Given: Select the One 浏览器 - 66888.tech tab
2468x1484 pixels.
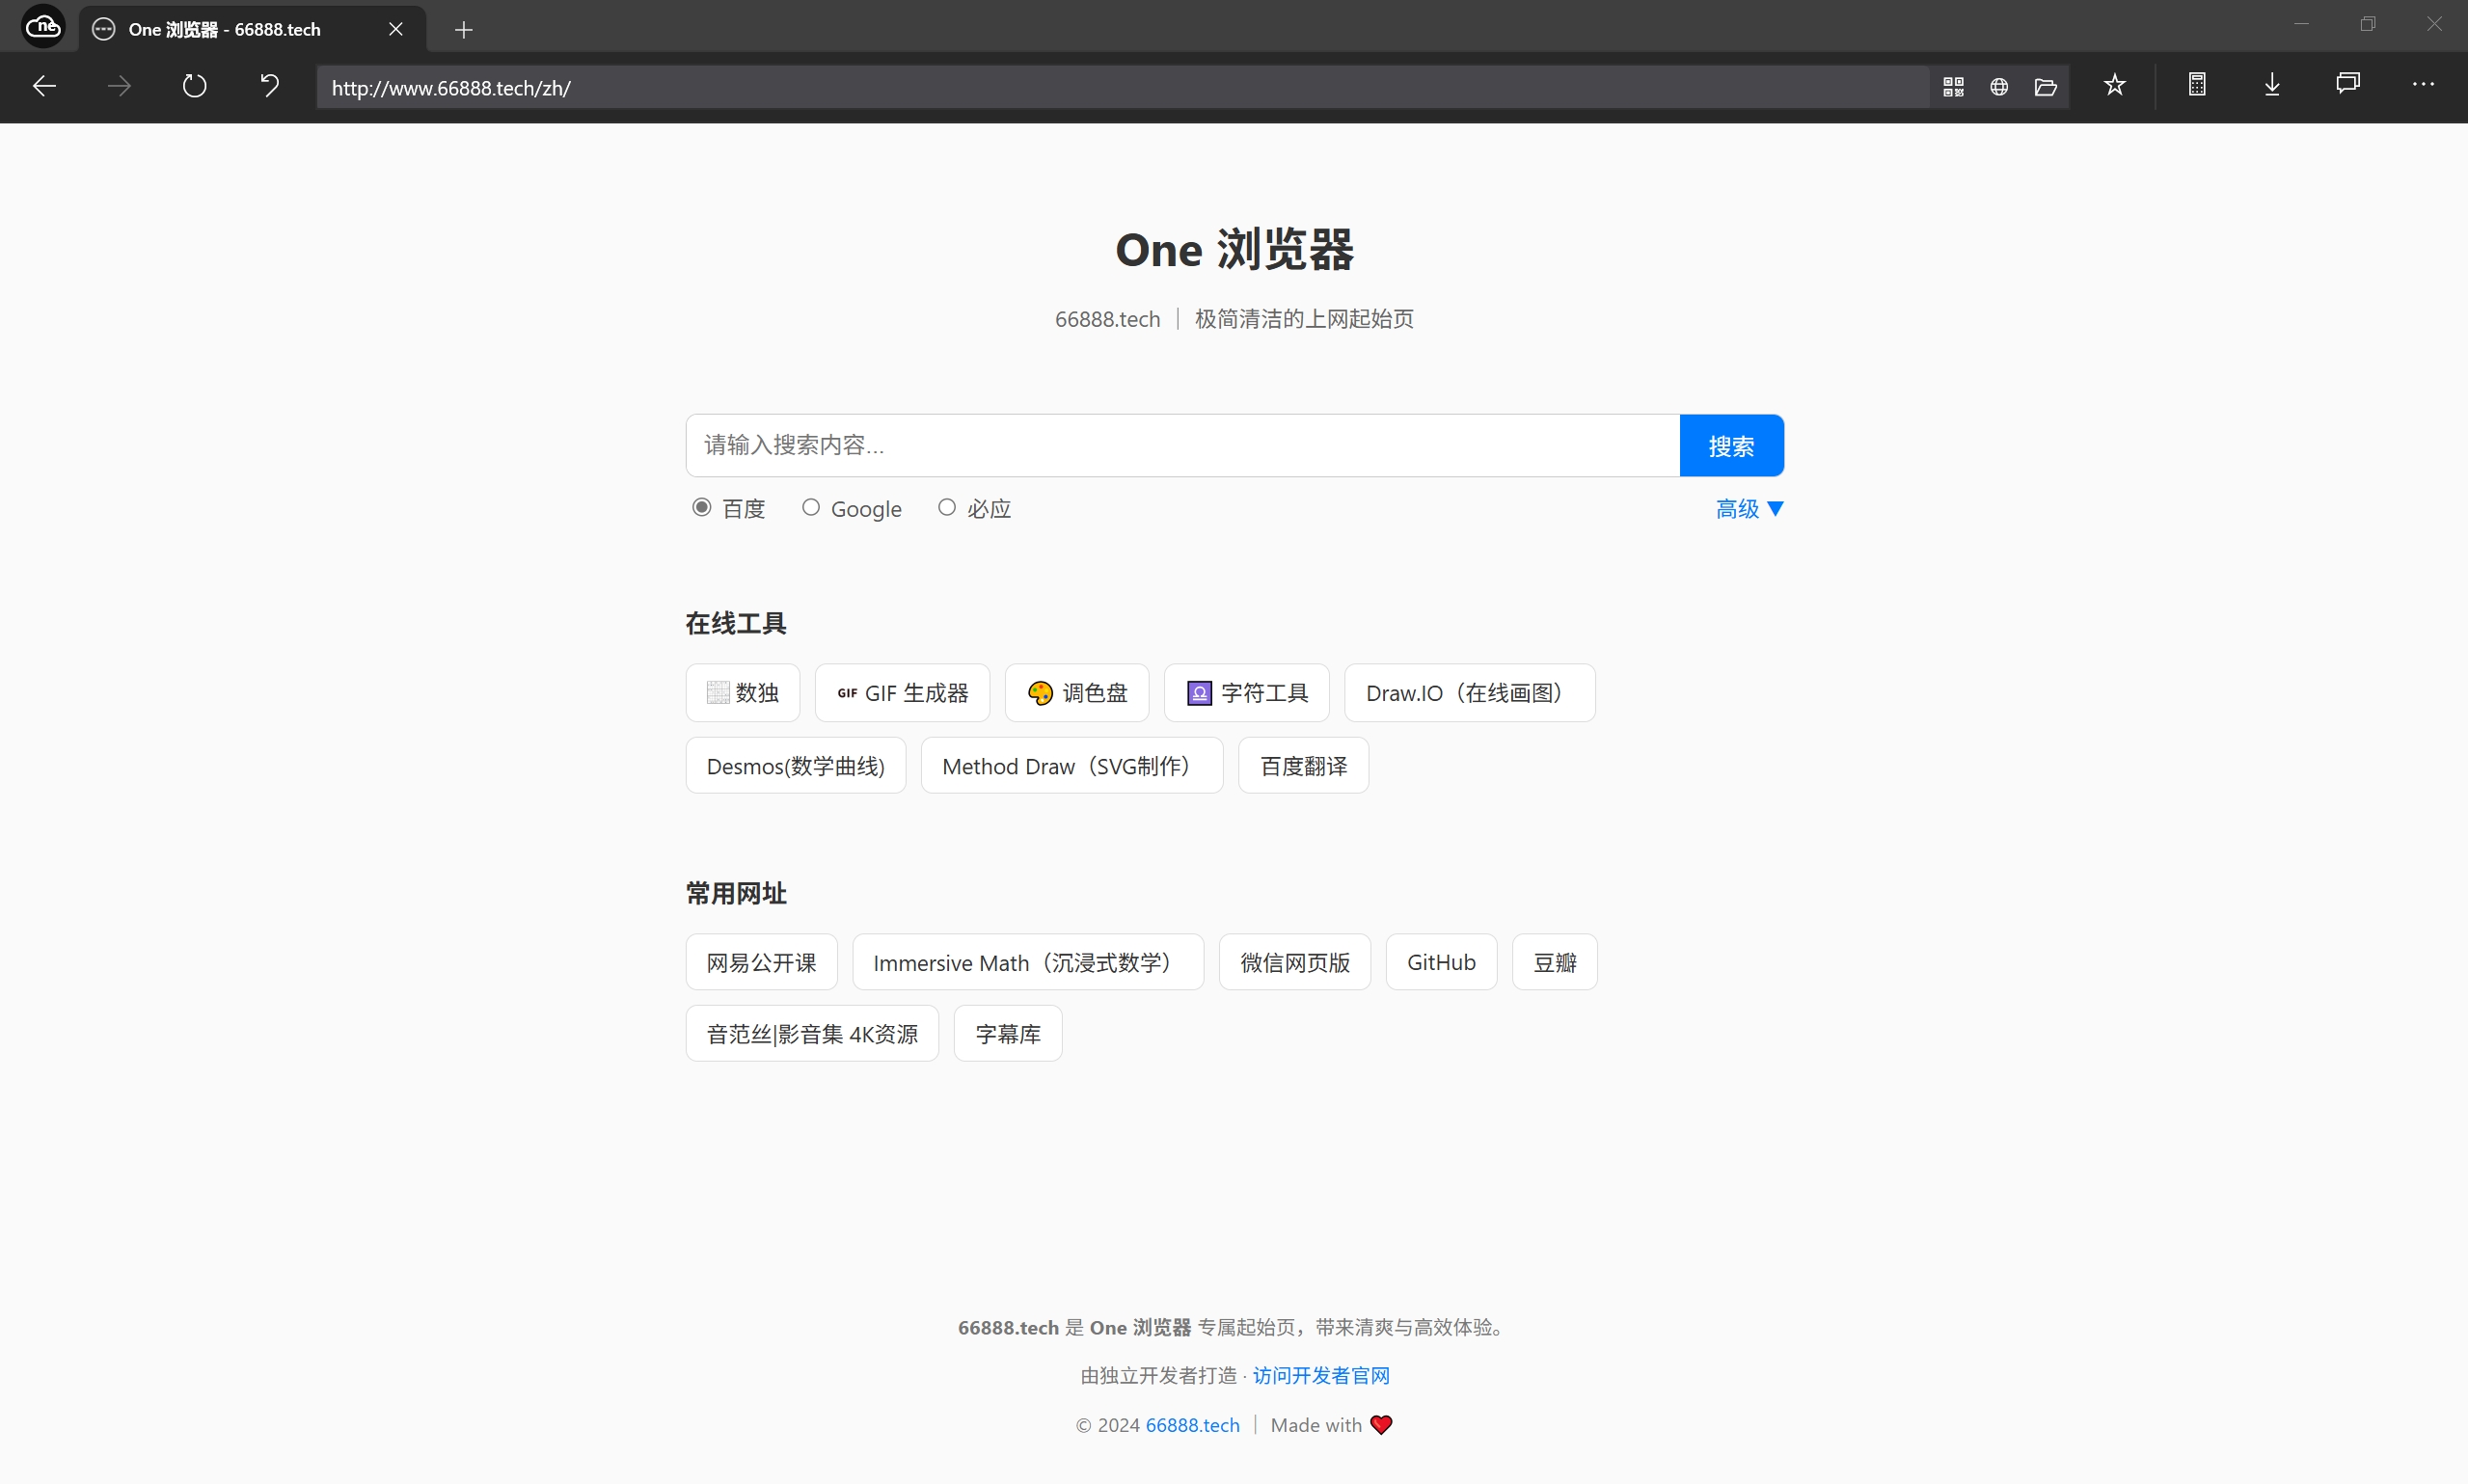Looking at the screenshot, I should pyautogui.click(x=252, y=29).
